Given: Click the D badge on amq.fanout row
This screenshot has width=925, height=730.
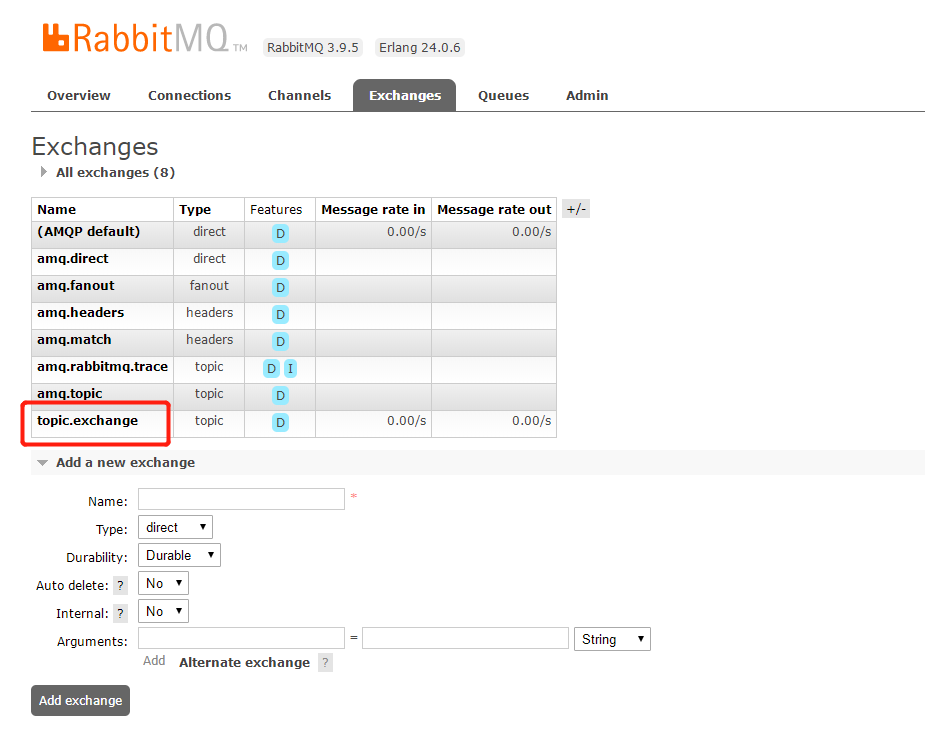Looking at the screenshot, I should 280,287.
